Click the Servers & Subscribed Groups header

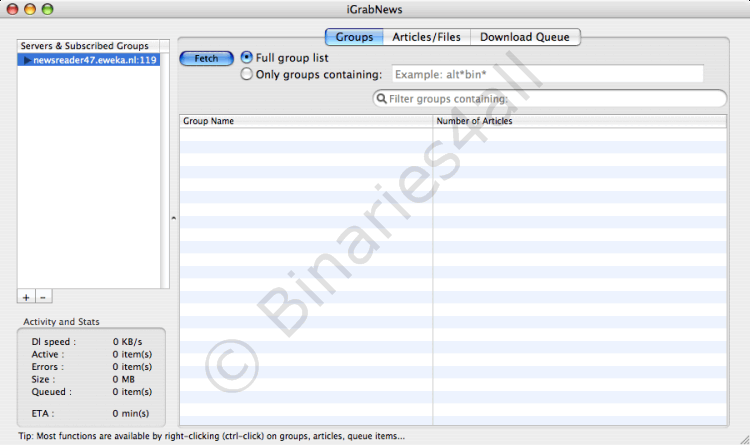89,46
